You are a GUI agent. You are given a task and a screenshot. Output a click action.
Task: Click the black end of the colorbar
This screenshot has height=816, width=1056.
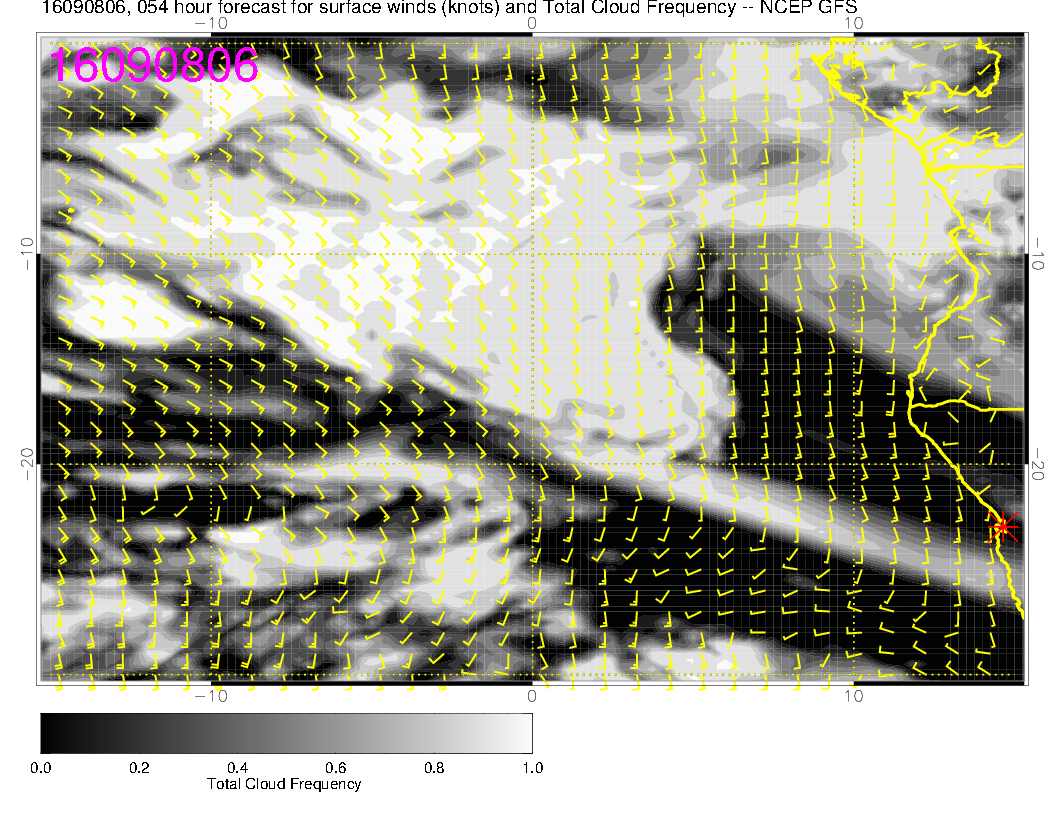click(x=50, y=732)
